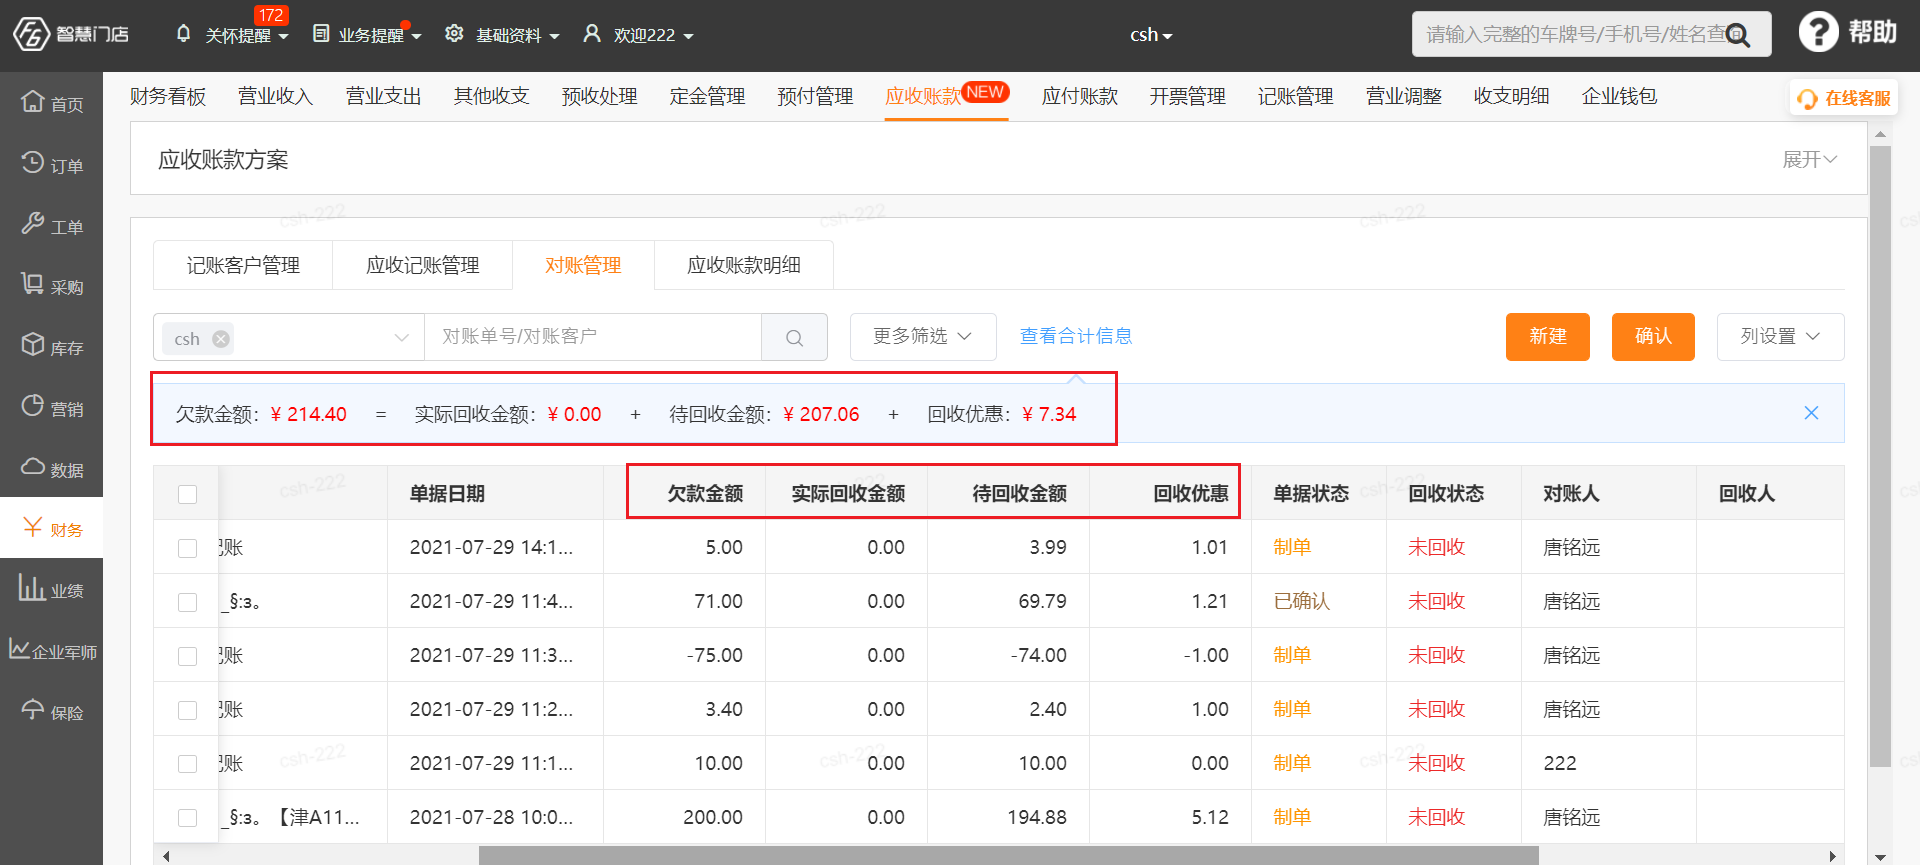Click the 在线客服 headset icon
Screen dimensions: 1920x865
(x=1807, y=99)
